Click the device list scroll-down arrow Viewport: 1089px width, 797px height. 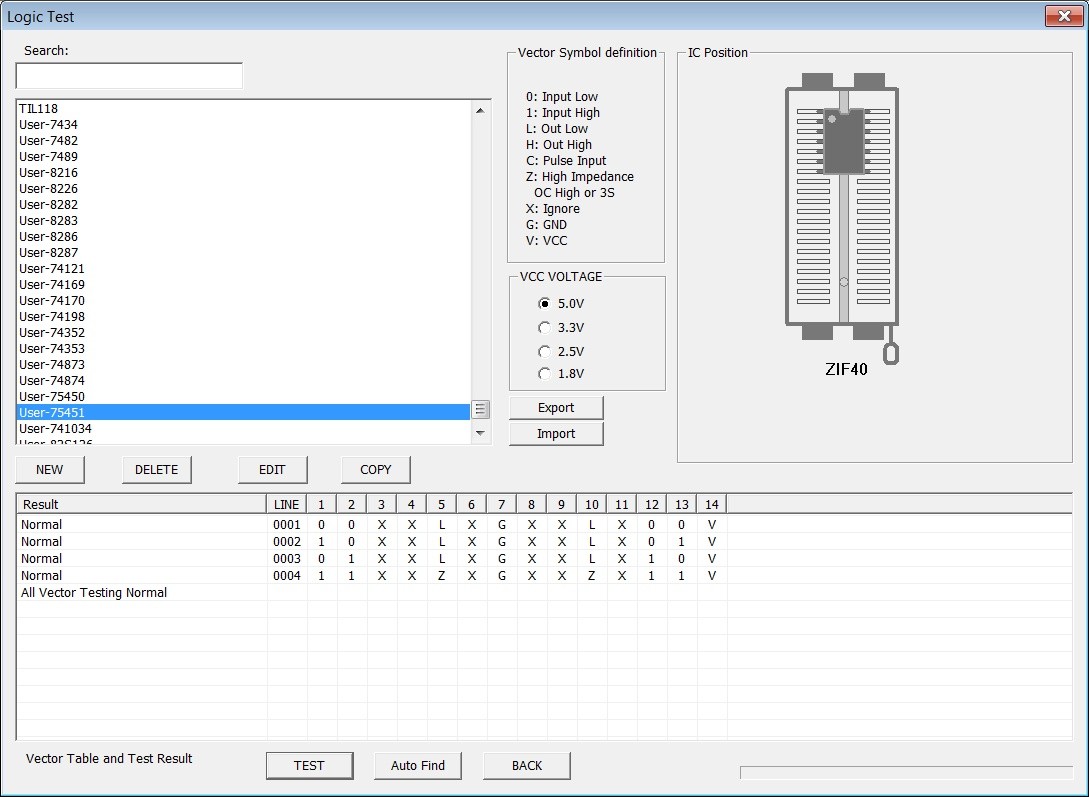[480, 433]
